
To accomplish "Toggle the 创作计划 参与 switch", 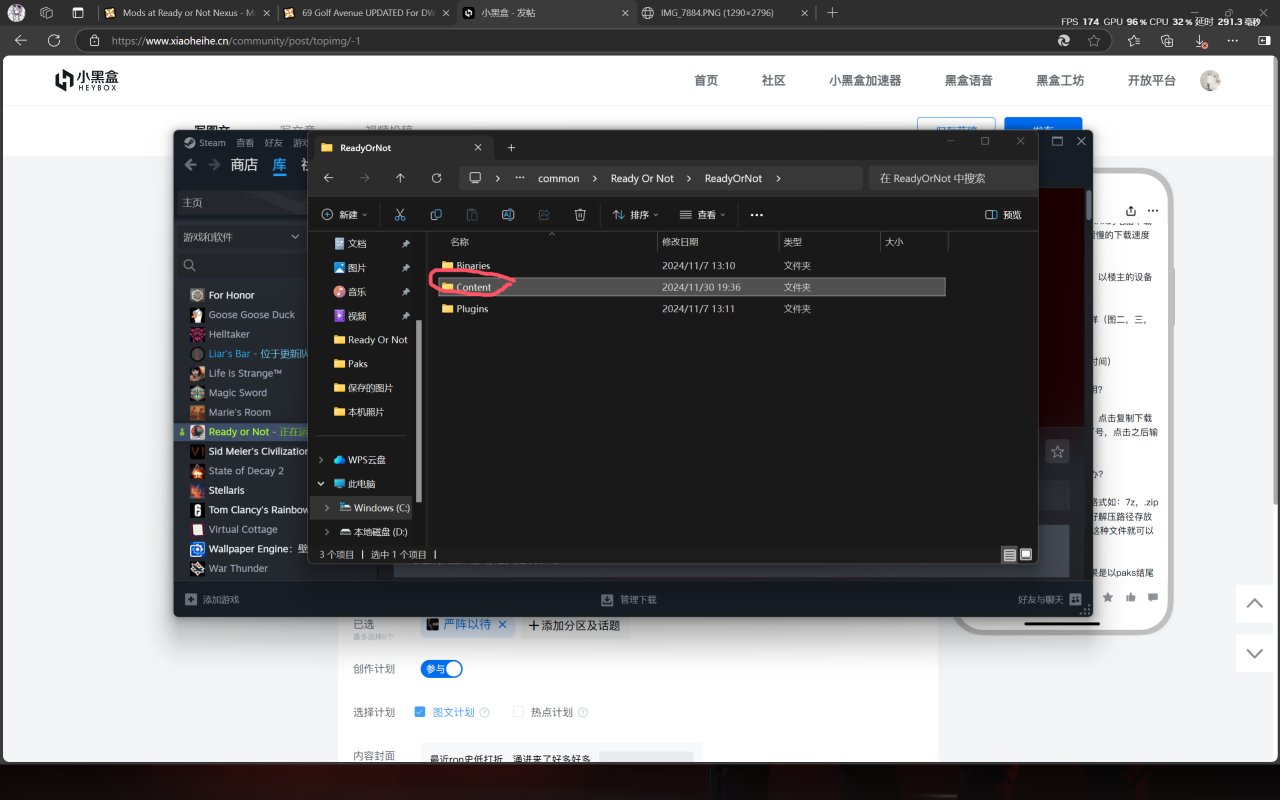I will [x=442, y=669].
